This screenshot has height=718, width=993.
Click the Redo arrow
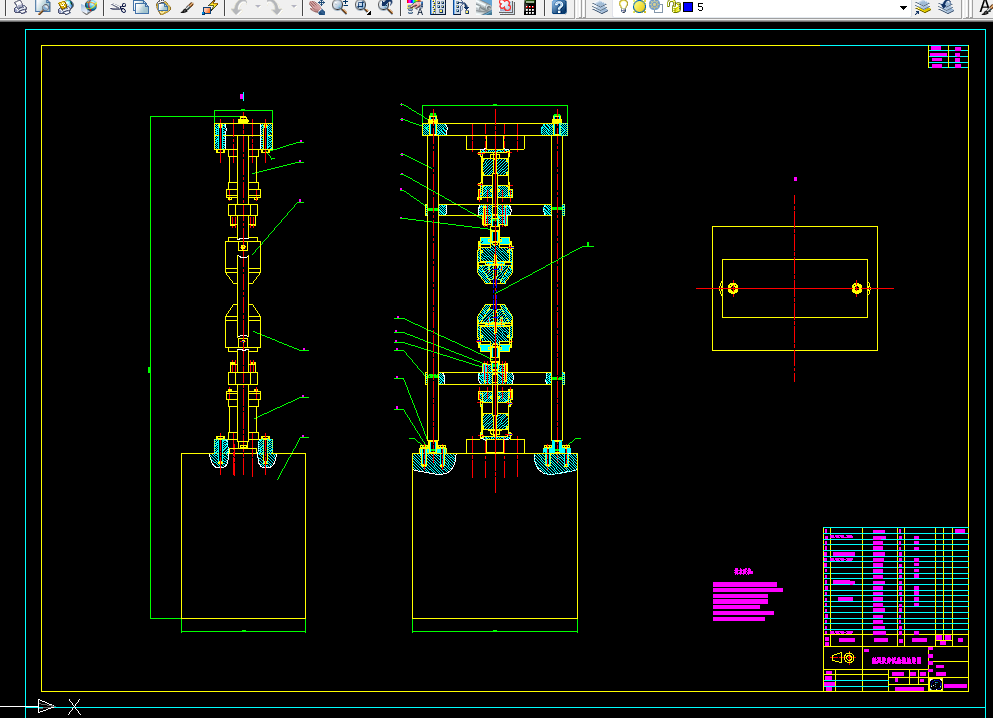point(275,7)
